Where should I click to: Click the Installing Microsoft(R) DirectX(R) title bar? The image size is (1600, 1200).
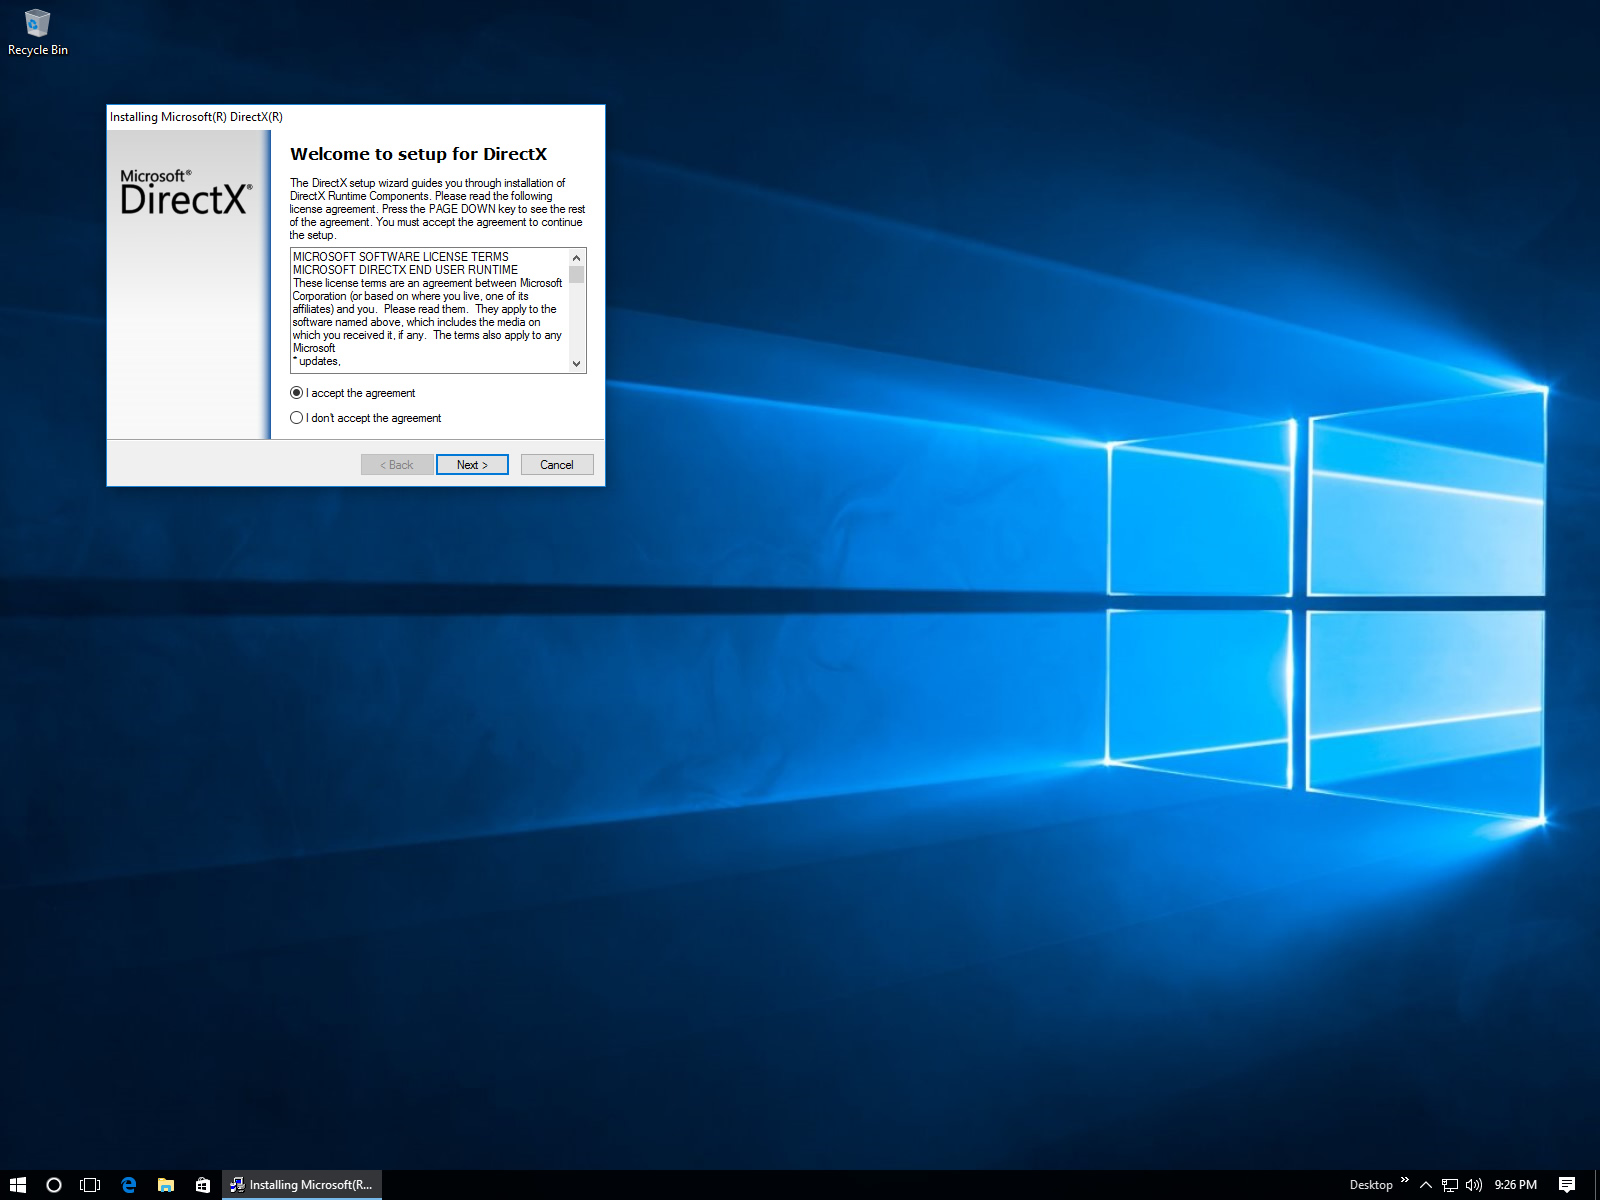click(355, 117)
